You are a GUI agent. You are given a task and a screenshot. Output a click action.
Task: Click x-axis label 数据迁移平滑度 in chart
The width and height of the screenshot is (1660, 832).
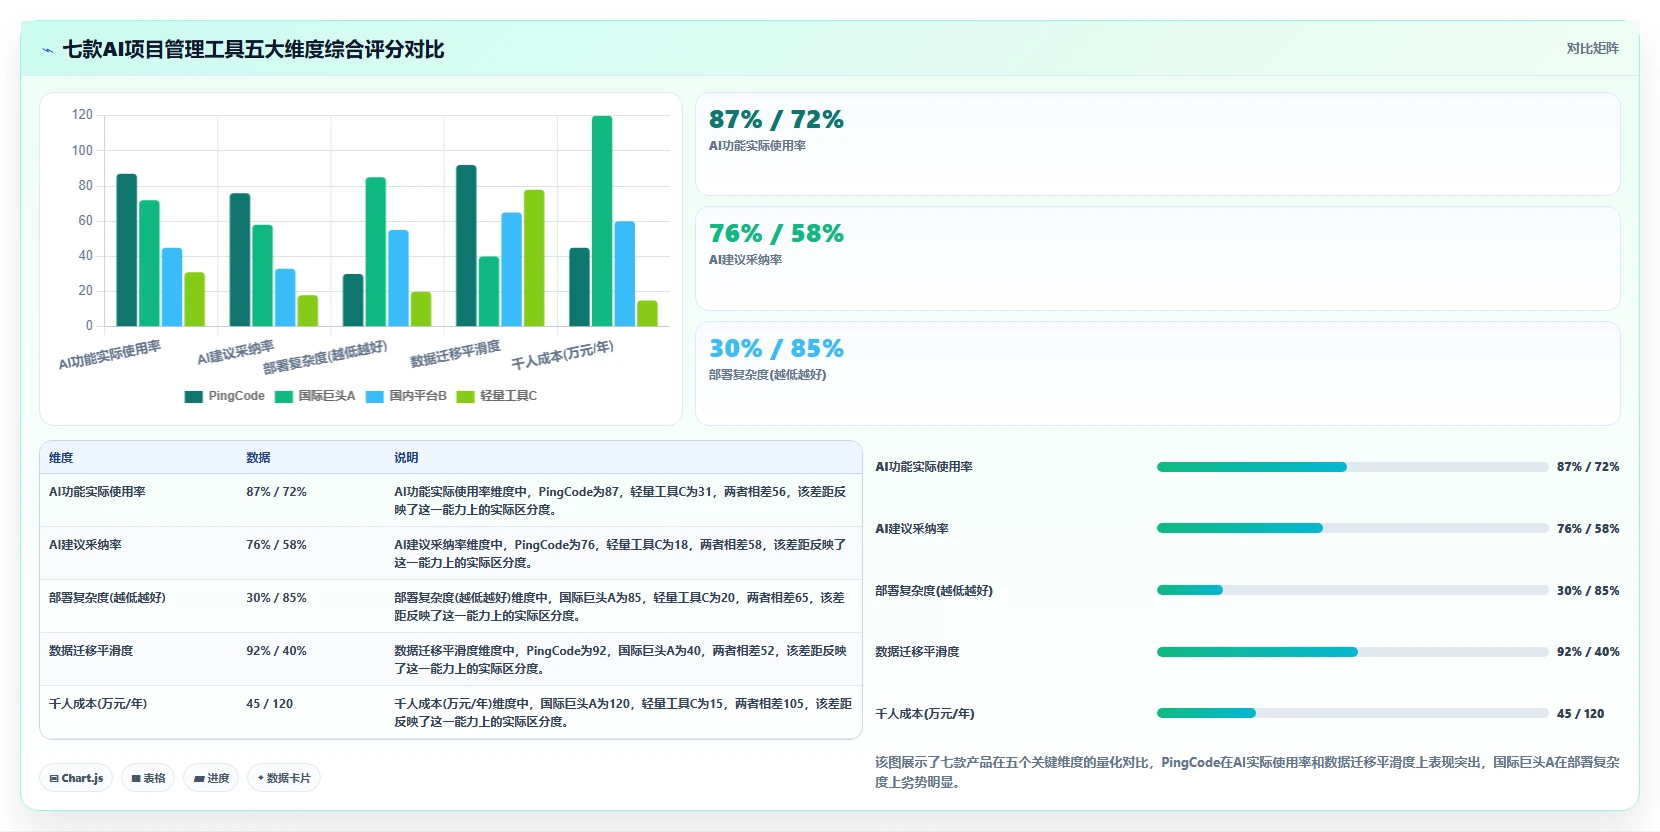click(x=455, y=354)
